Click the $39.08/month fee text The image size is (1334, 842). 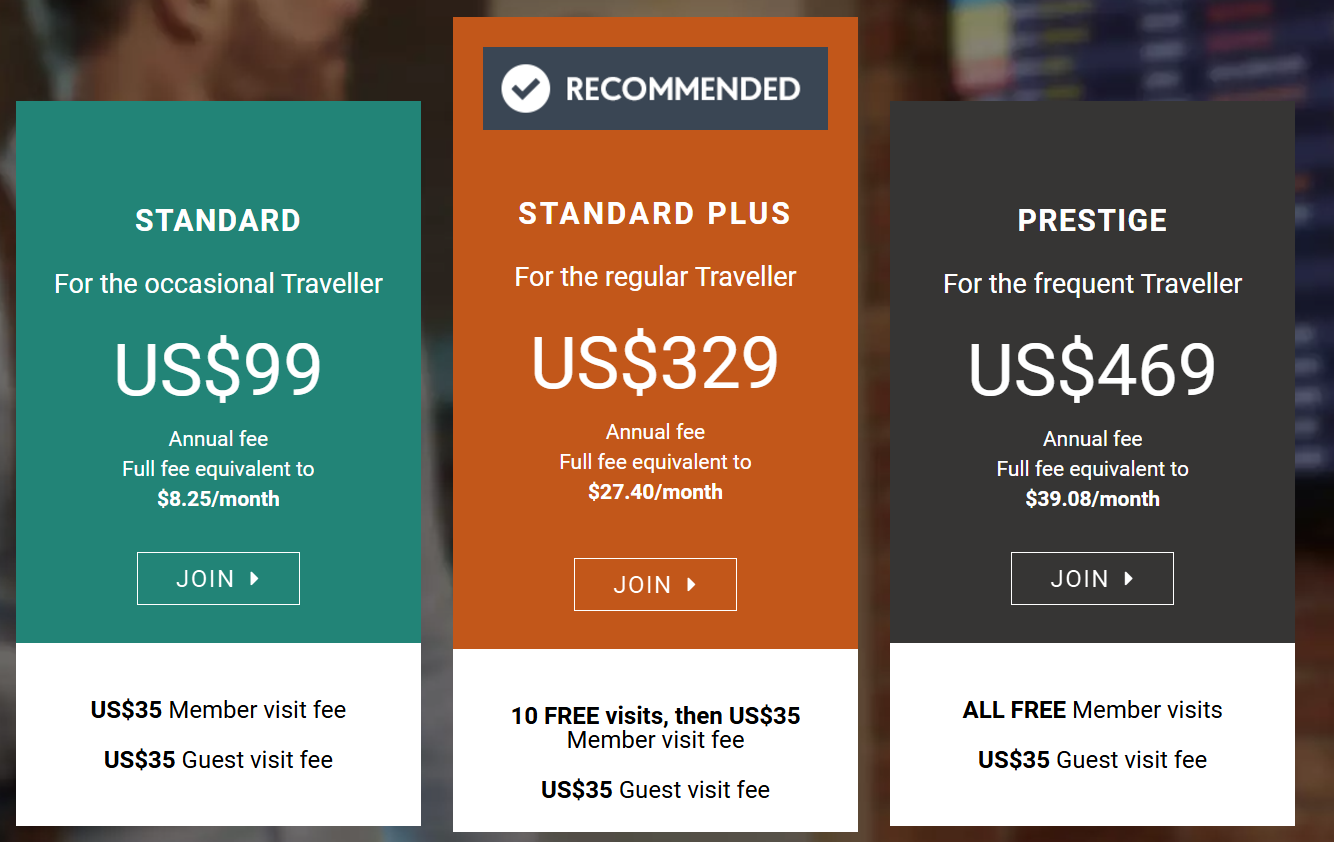click(x=1092, y=499)
